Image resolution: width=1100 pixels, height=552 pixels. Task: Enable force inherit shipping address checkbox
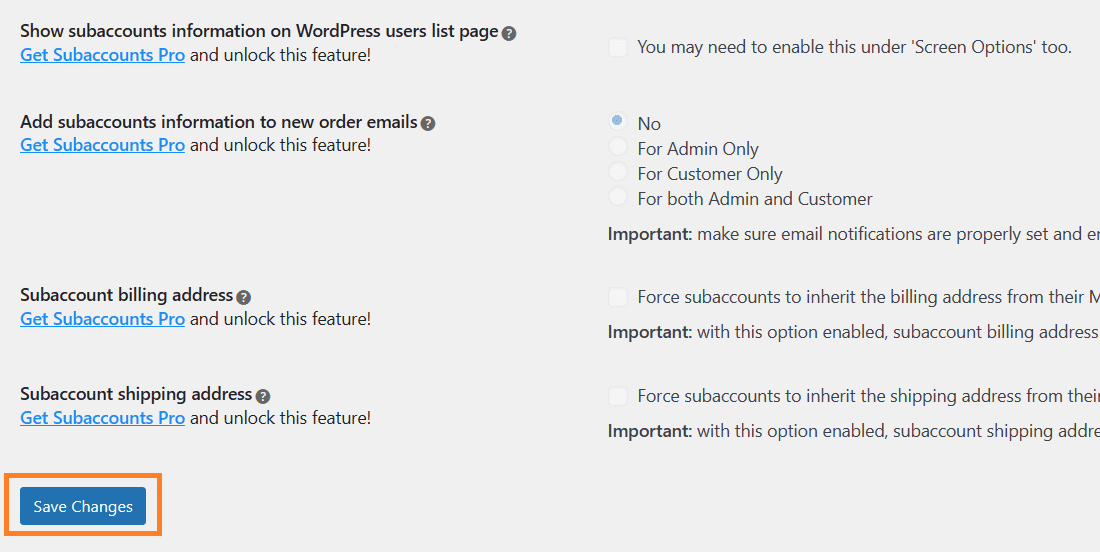pos(617,396)
